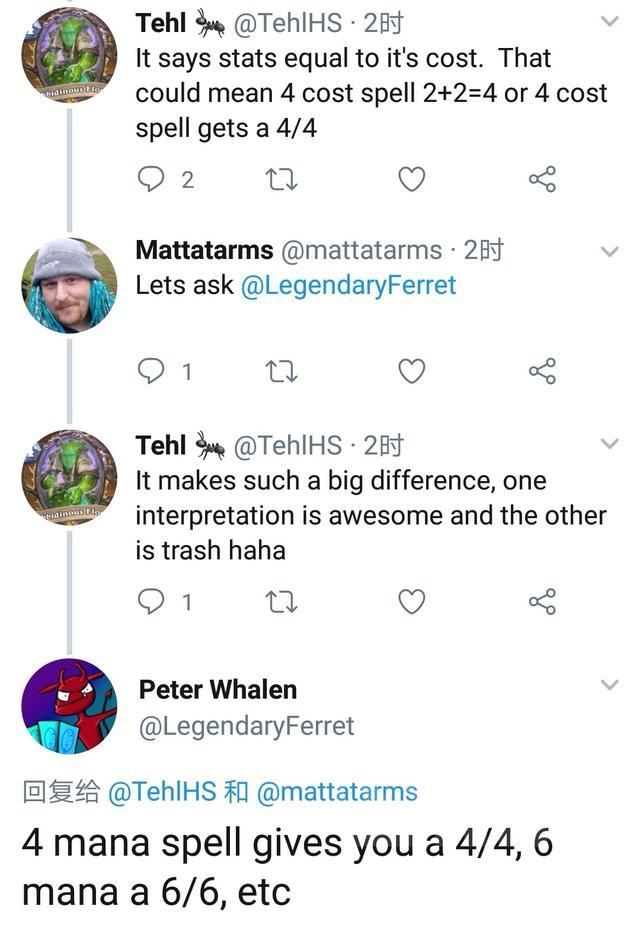The image size is (640, 925).
Task: Open @mattatarms link in the reply line
Action: (x=337, y=792)
